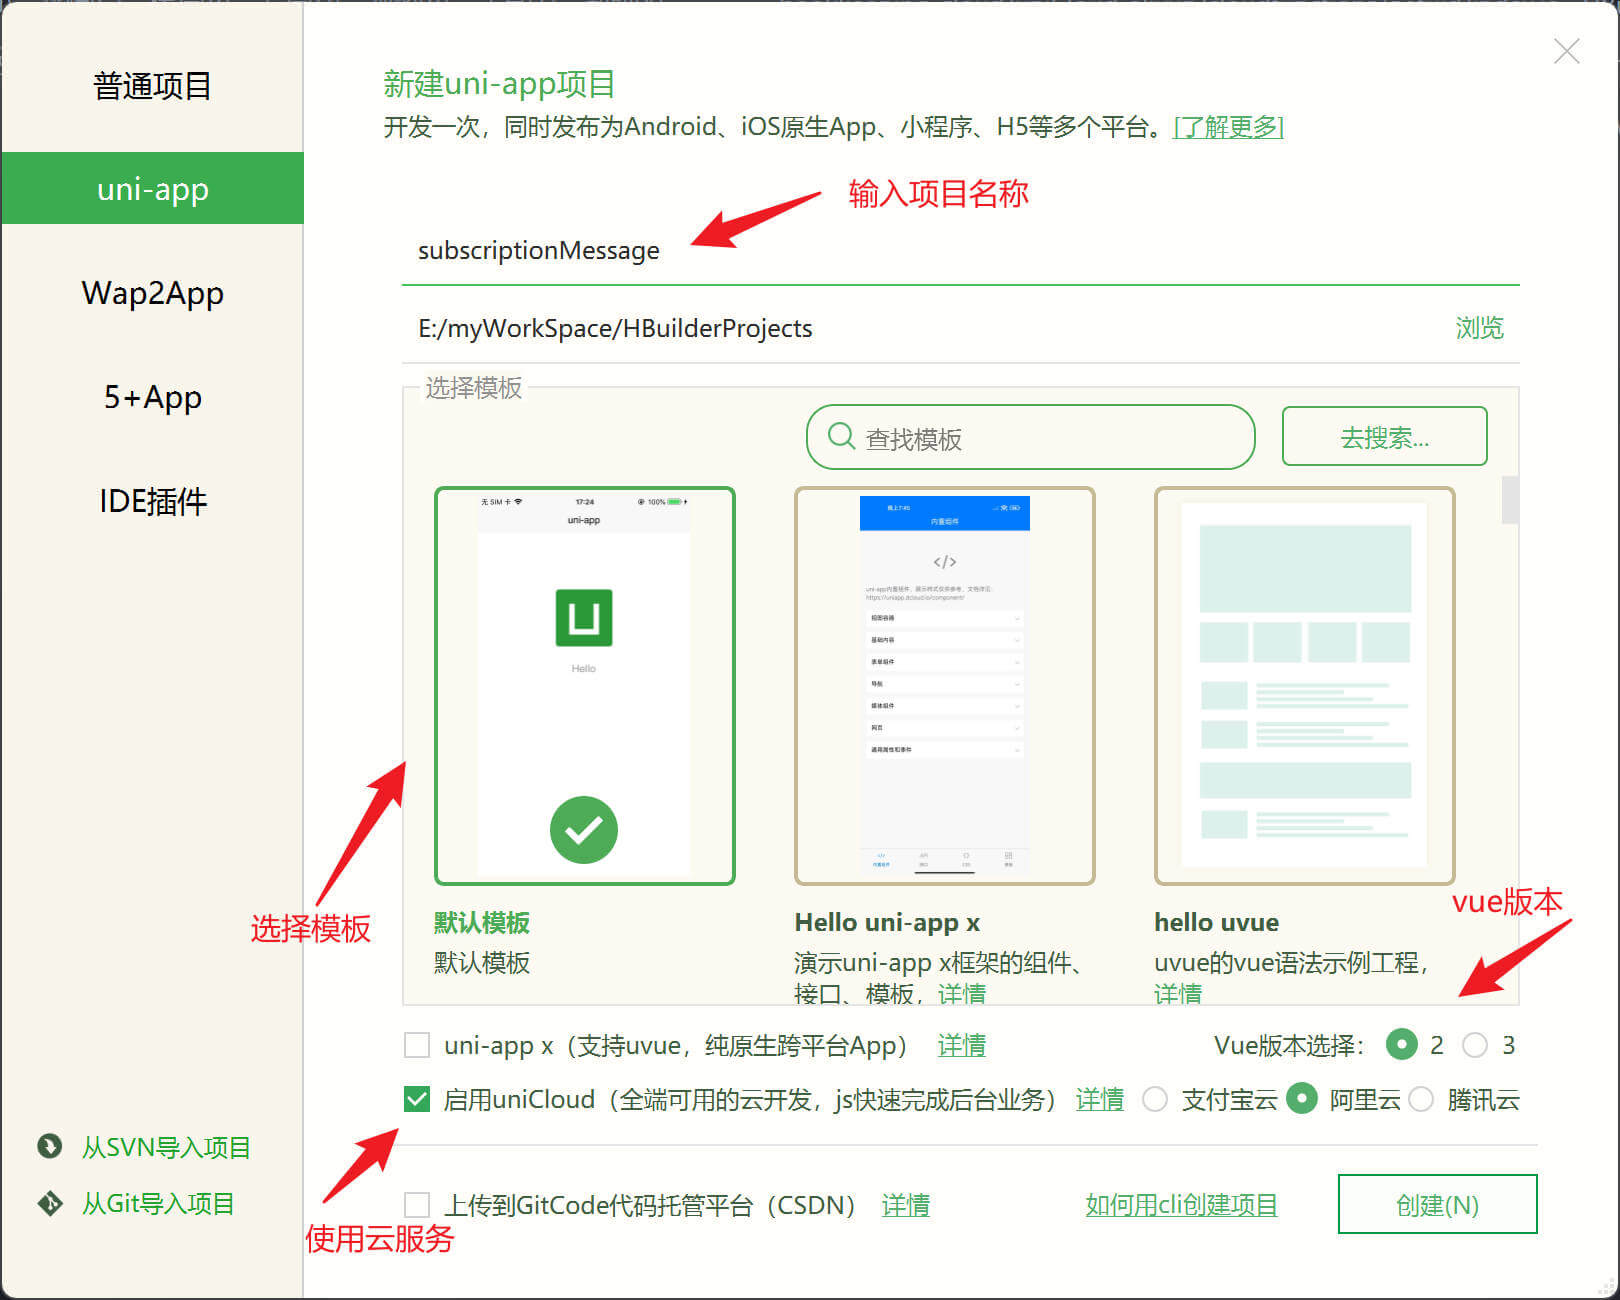
Task: Select the 默认模板 template thumbnail
Action: pos(584,686)
